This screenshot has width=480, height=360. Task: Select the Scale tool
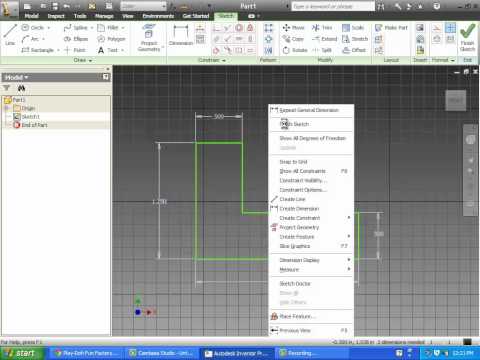353,28
